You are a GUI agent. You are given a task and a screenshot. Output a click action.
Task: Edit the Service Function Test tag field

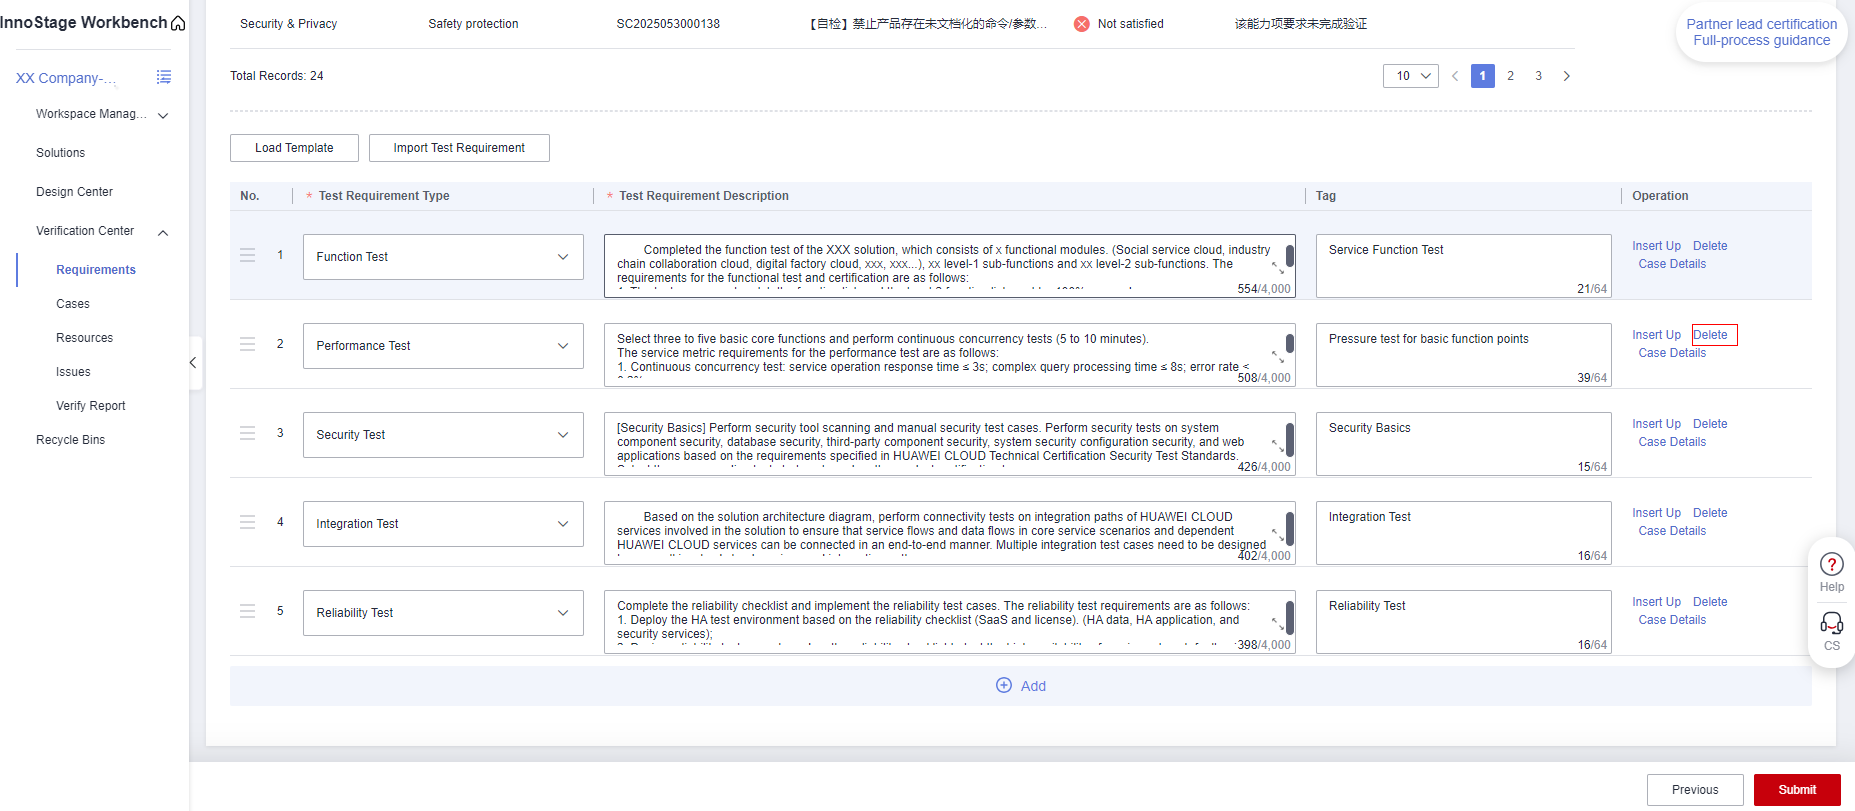pos(1463,266)
